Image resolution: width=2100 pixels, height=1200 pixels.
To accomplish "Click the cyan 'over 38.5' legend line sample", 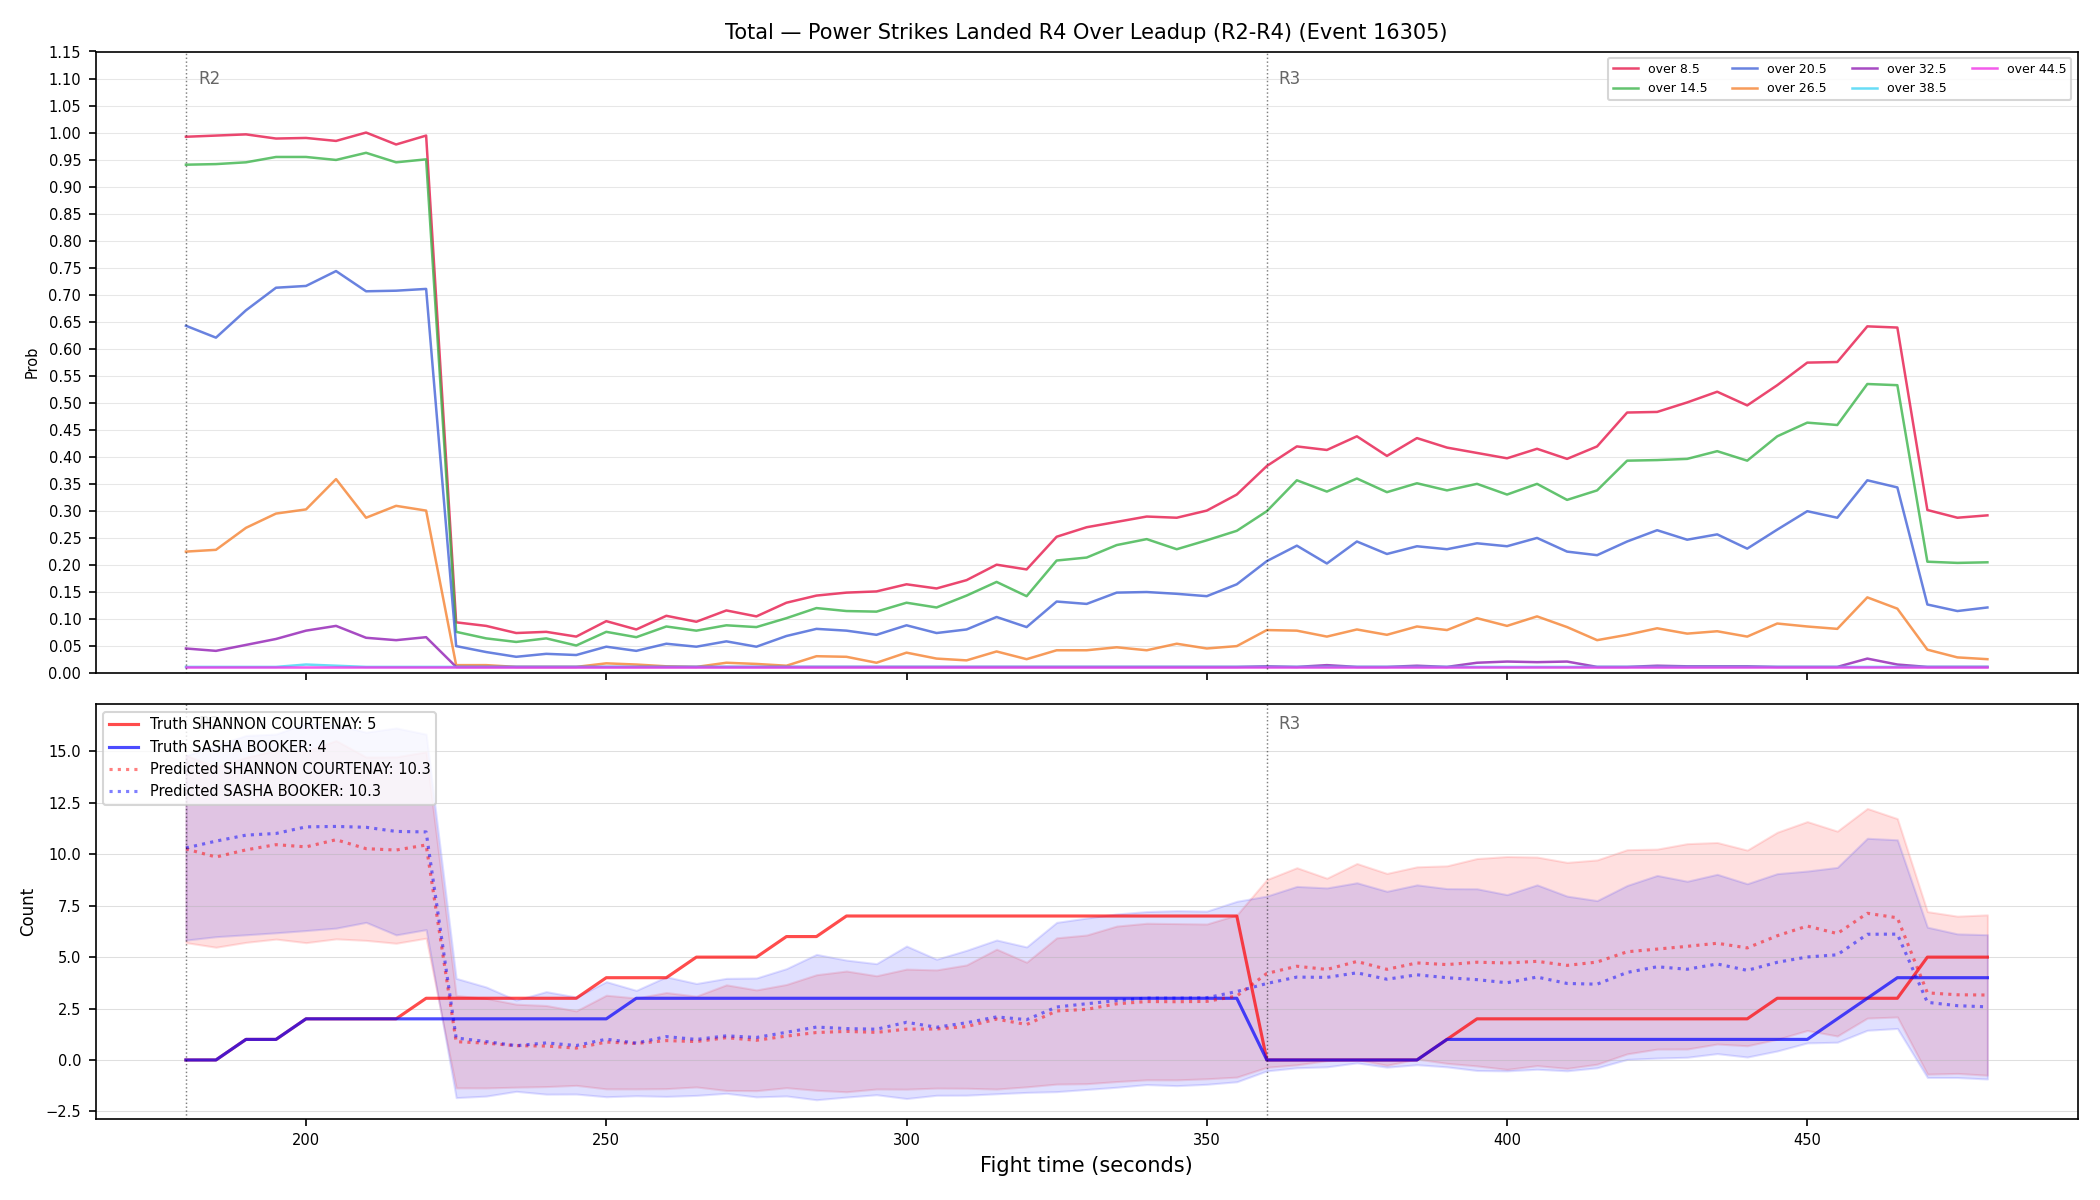I will pyautogui.click(x=1865, y=88).
